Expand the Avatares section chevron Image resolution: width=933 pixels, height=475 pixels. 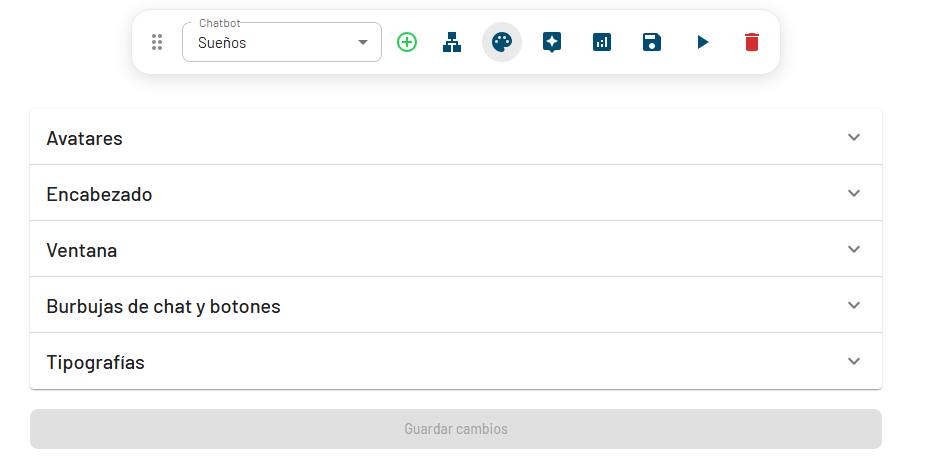coord(853,137)
